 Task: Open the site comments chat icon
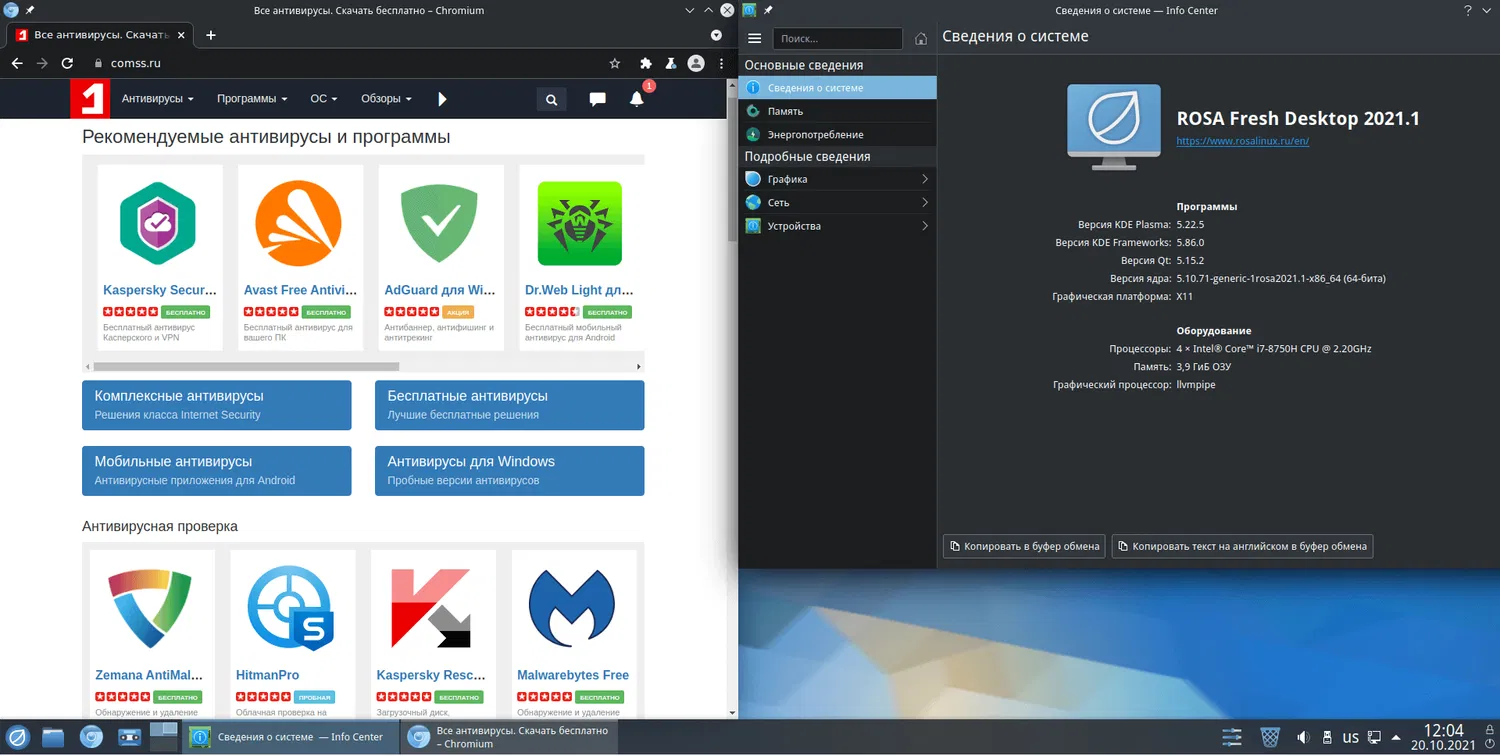(597, 99)
